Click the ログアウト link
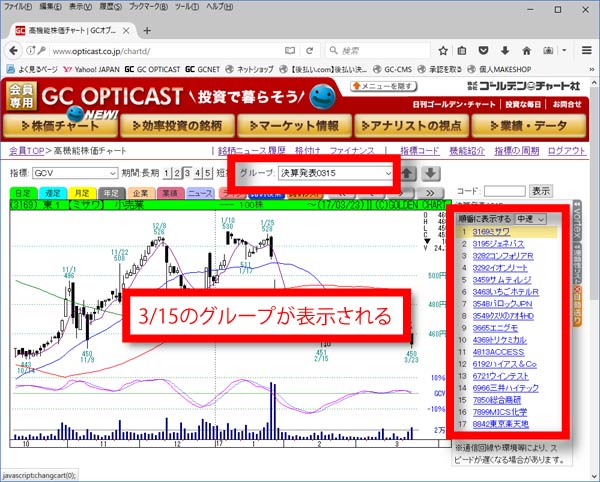600x482 pixels. click(x=566, y=151)
